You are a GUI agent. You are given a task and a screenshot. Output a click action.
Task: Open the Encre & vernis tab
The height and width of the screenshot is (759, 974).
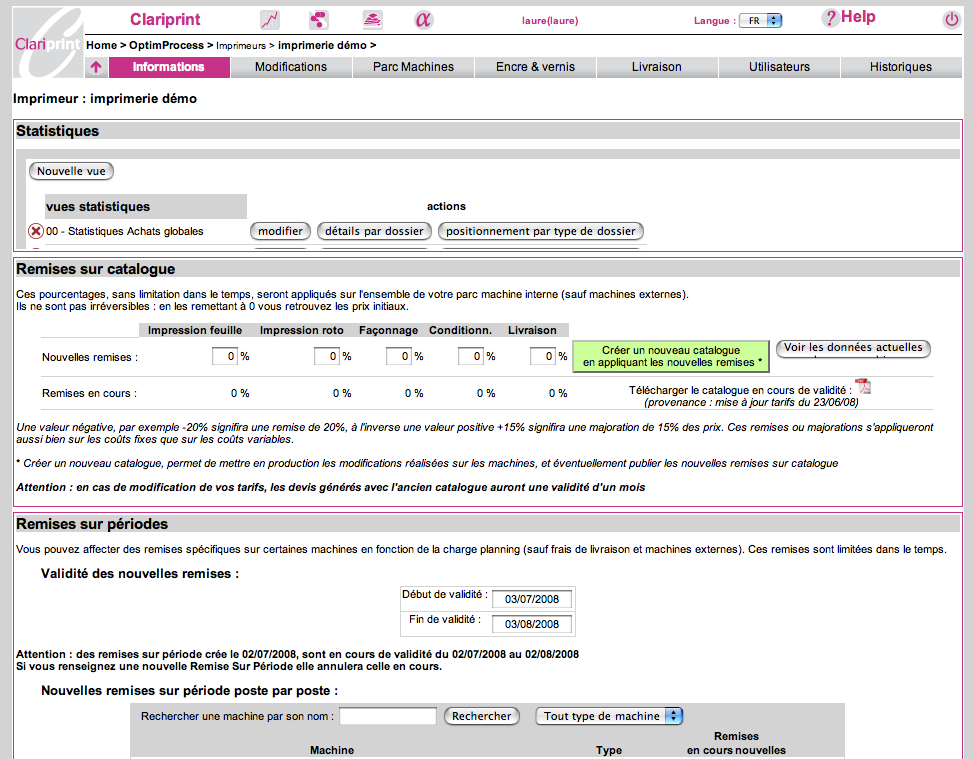tap(535, 67)
